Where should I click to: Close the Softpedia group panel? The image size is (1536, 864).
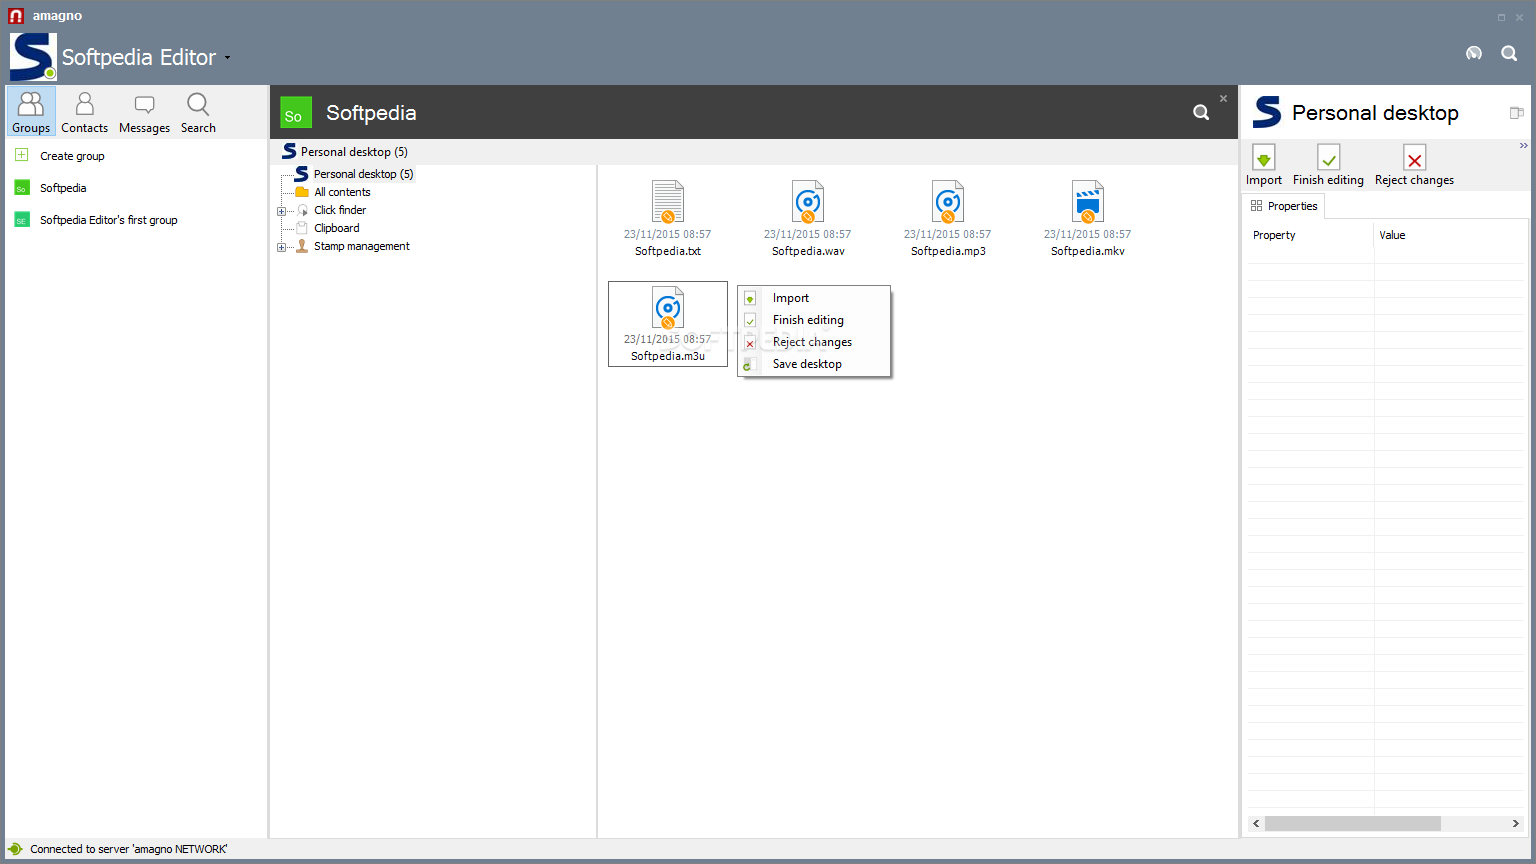1223,98
